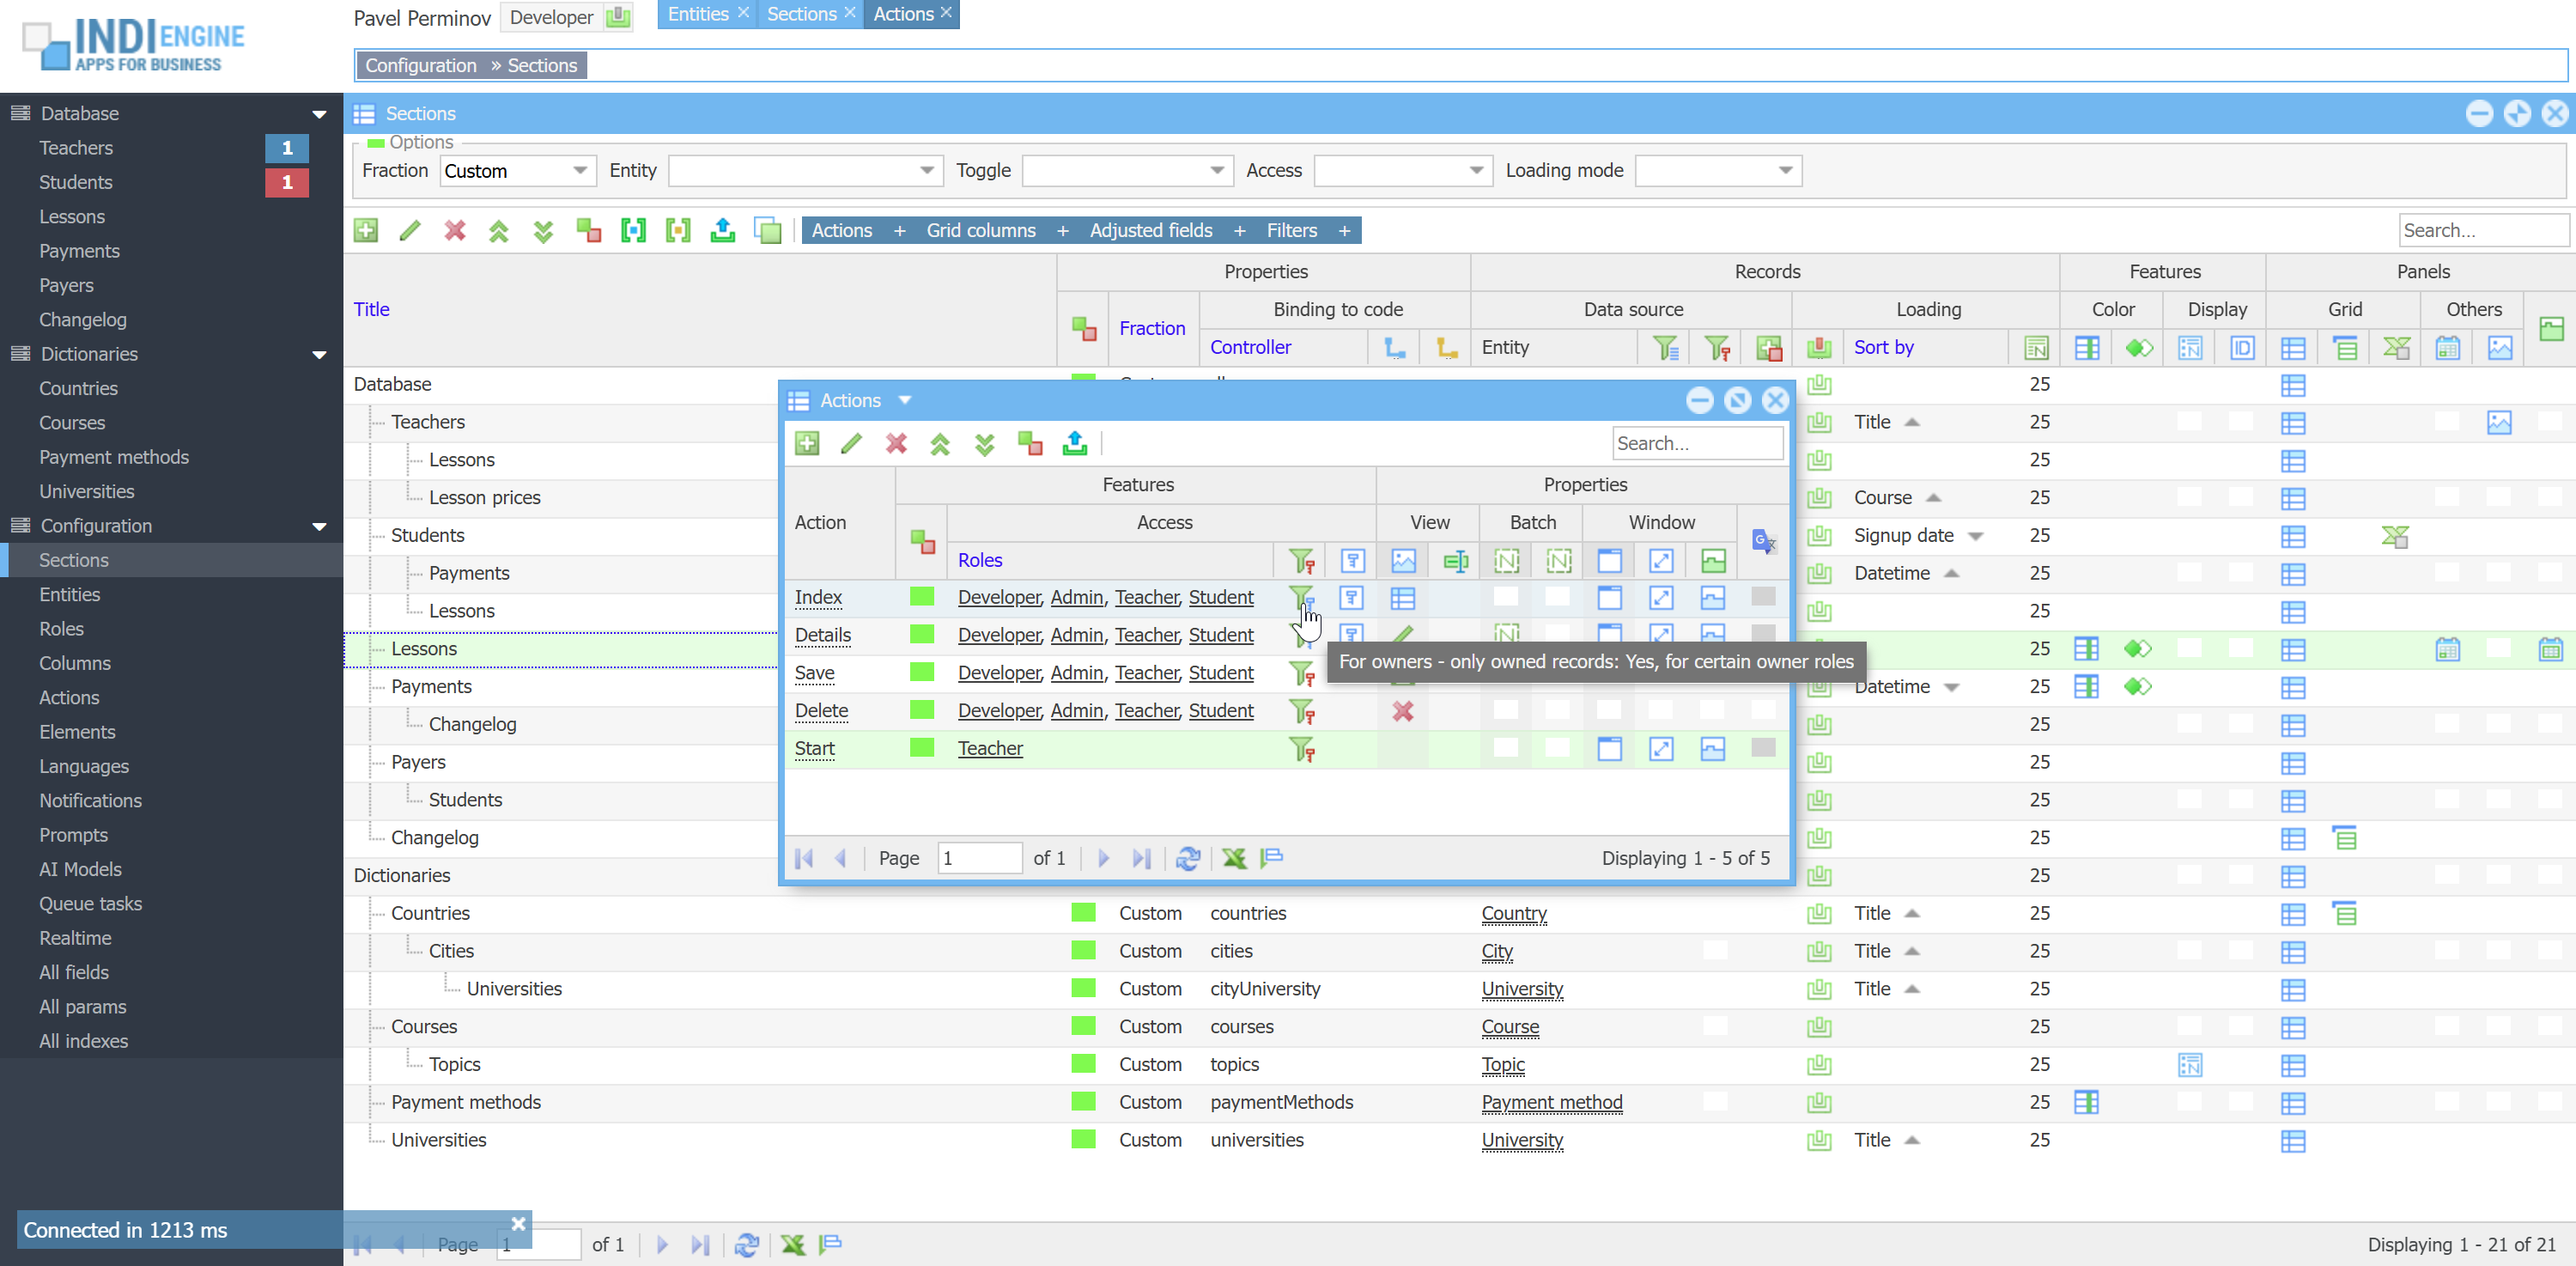Open the Loading mode dropdown

pyautogui.click(x=1785, y=171)
